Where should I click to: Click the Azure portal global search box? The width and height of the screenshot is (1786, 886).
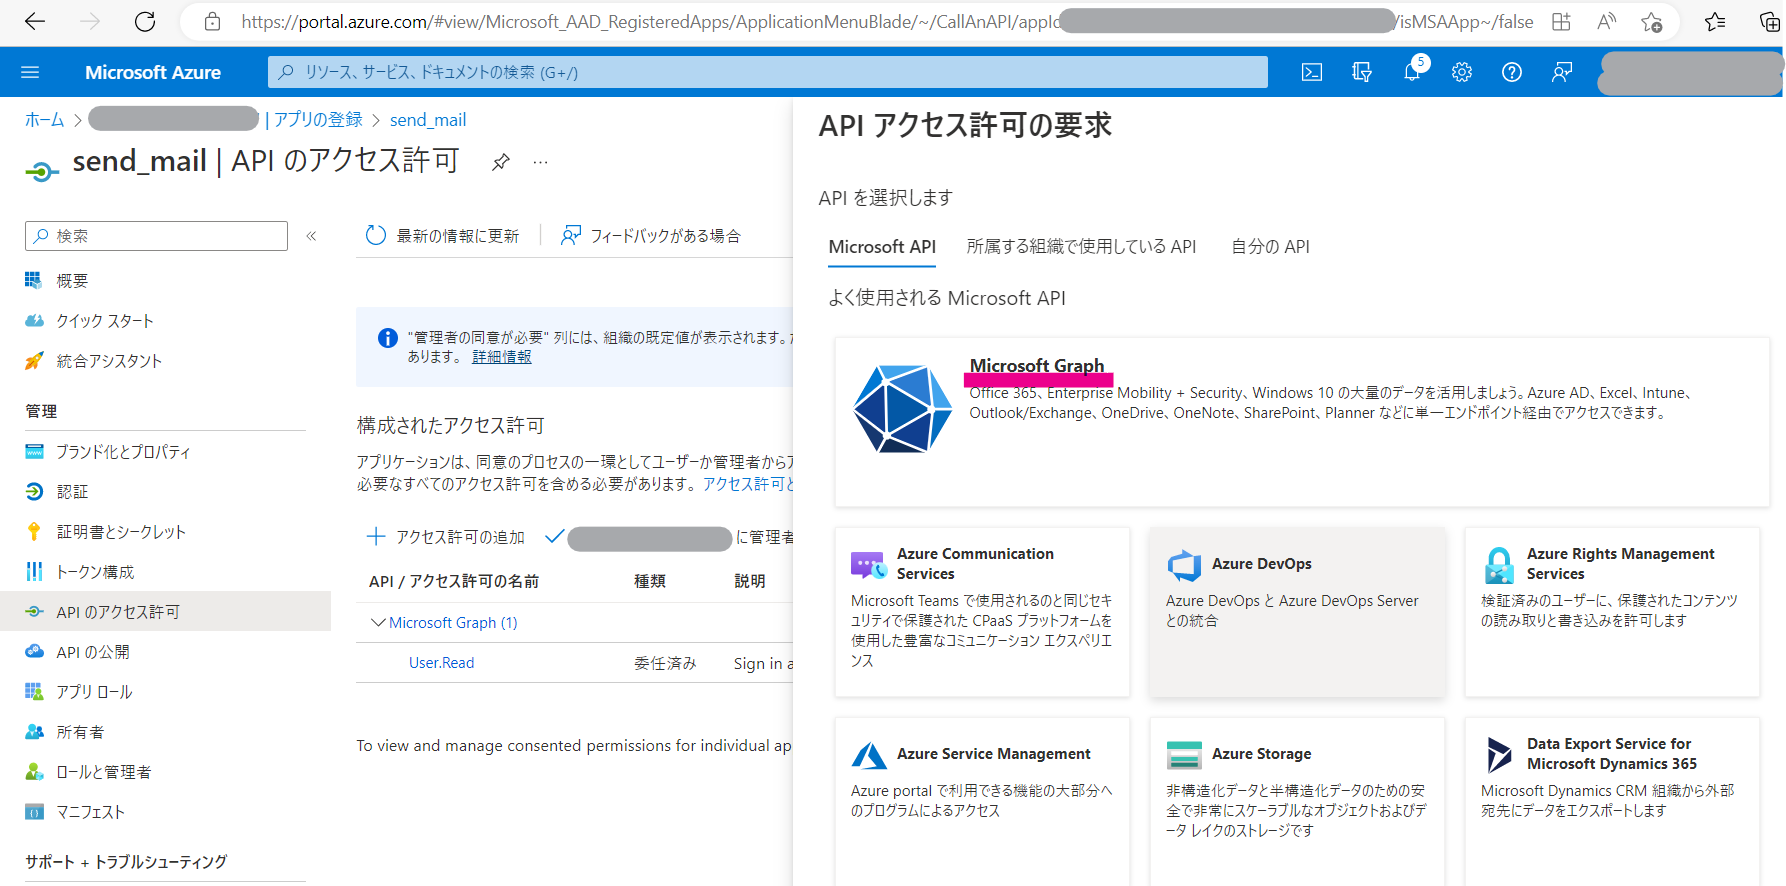pyautogui.click(x=767, y=72)
